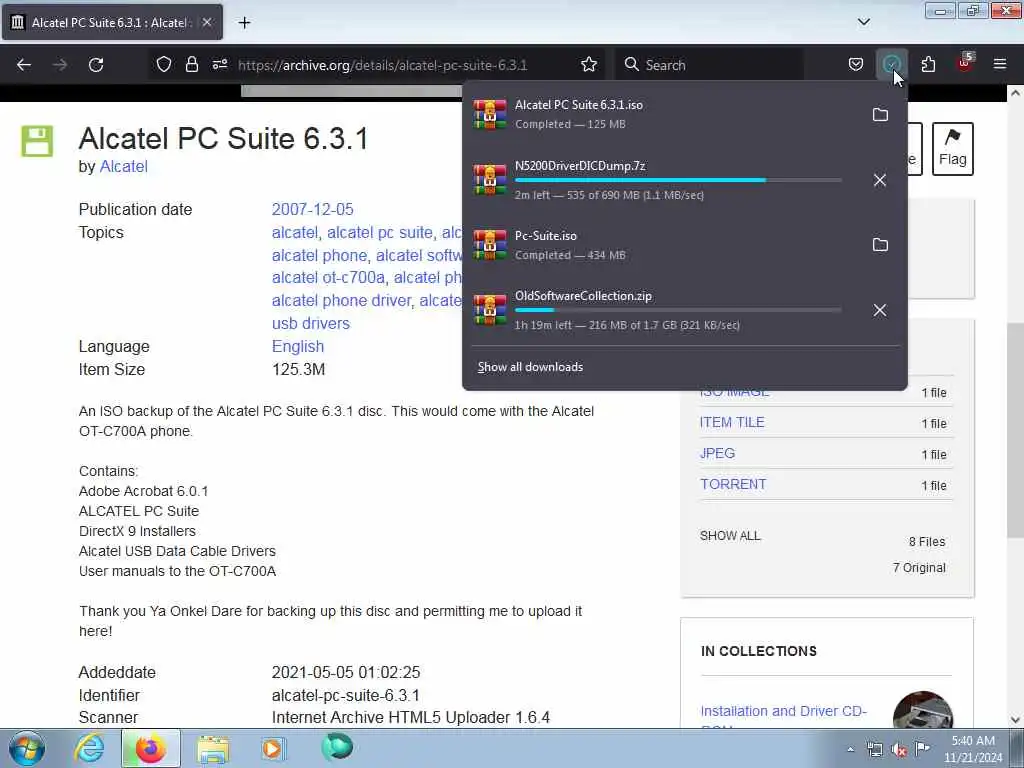
Task: Open the 'alcatel pc suite' topic link
Action: [380, 232]
